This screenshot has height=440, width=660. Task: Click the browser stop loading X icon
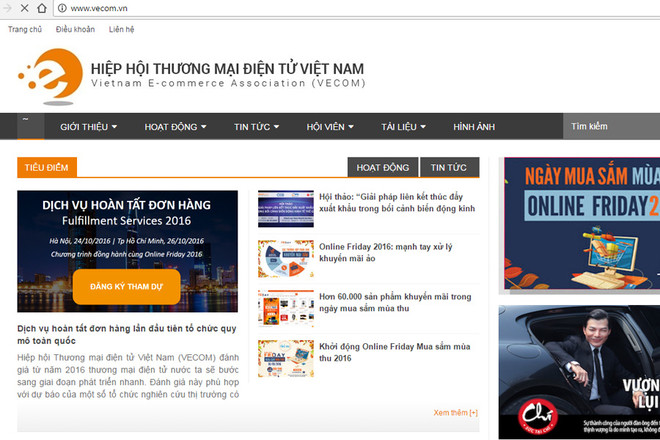click(x=24, y=8)
